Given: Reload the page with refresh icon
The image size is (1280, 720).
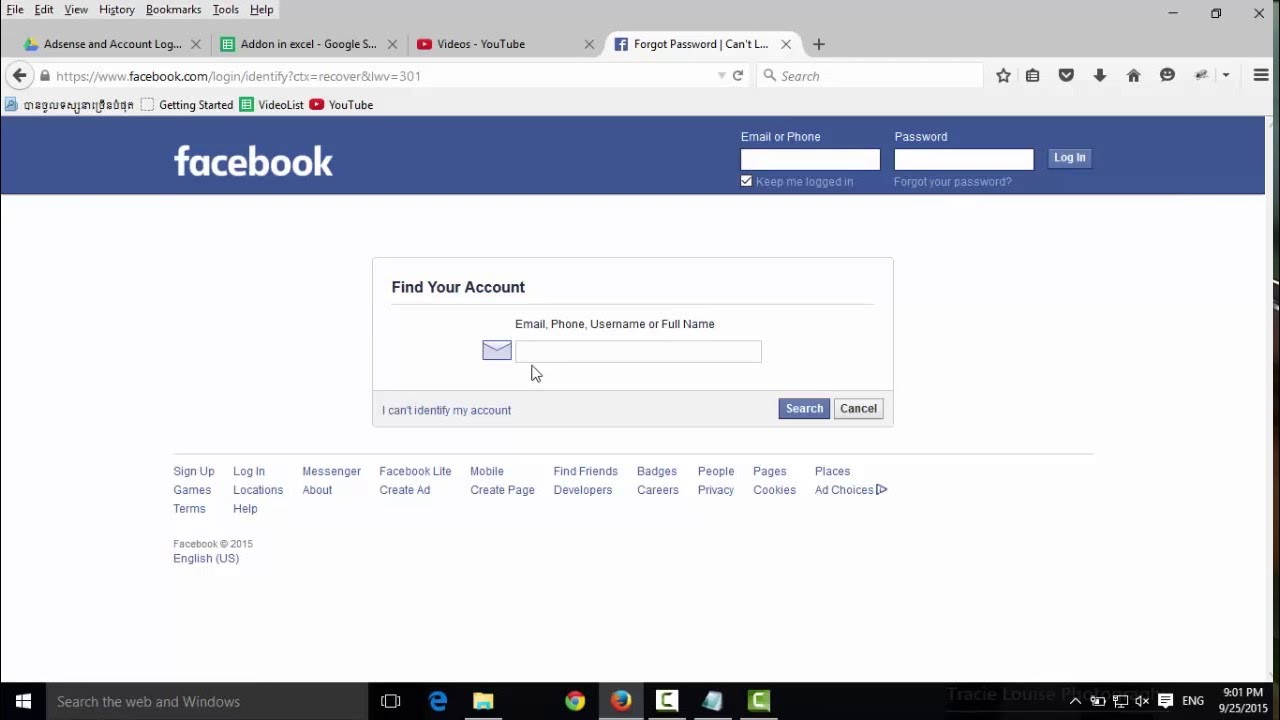Looking at the screenshot, I should pyautogui.click(x=738, y=76).
